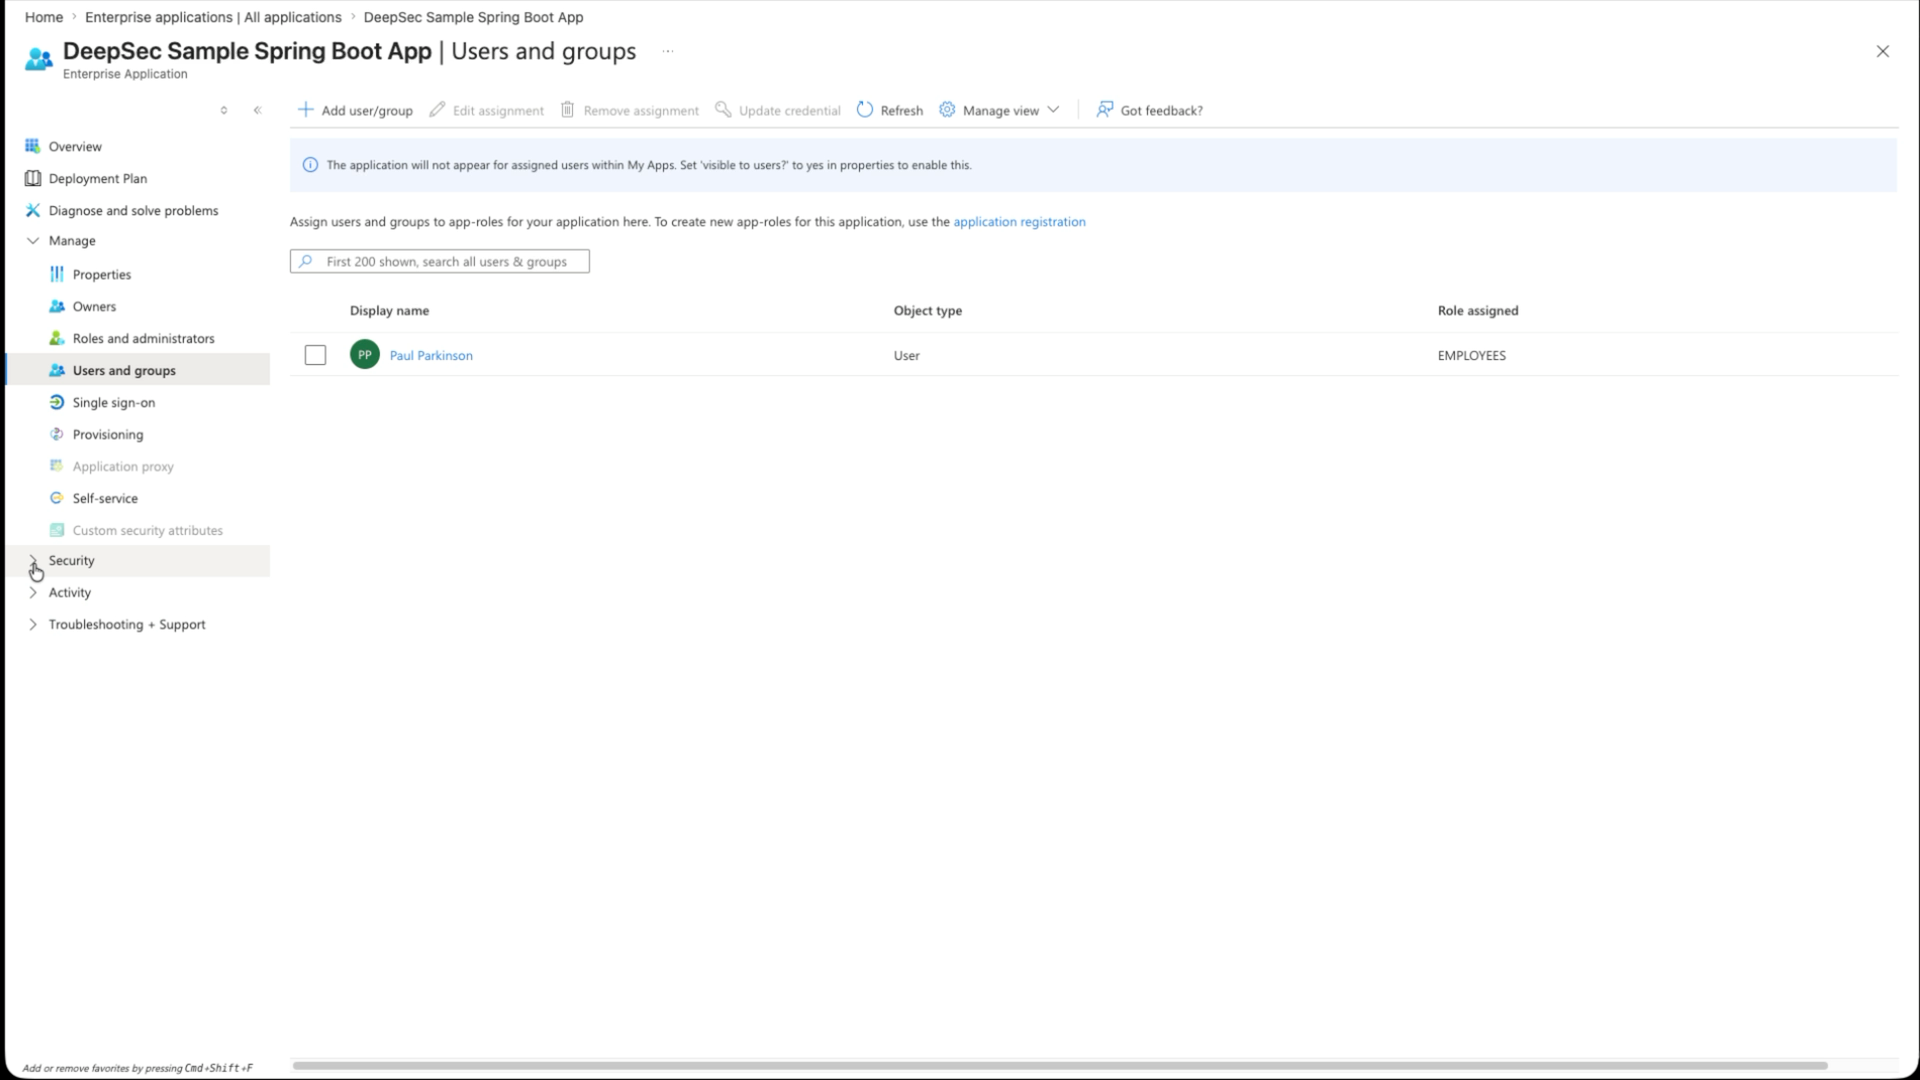Click the User object type cell
This screenshot has height=1080, width=1920.
click(906, 355)
